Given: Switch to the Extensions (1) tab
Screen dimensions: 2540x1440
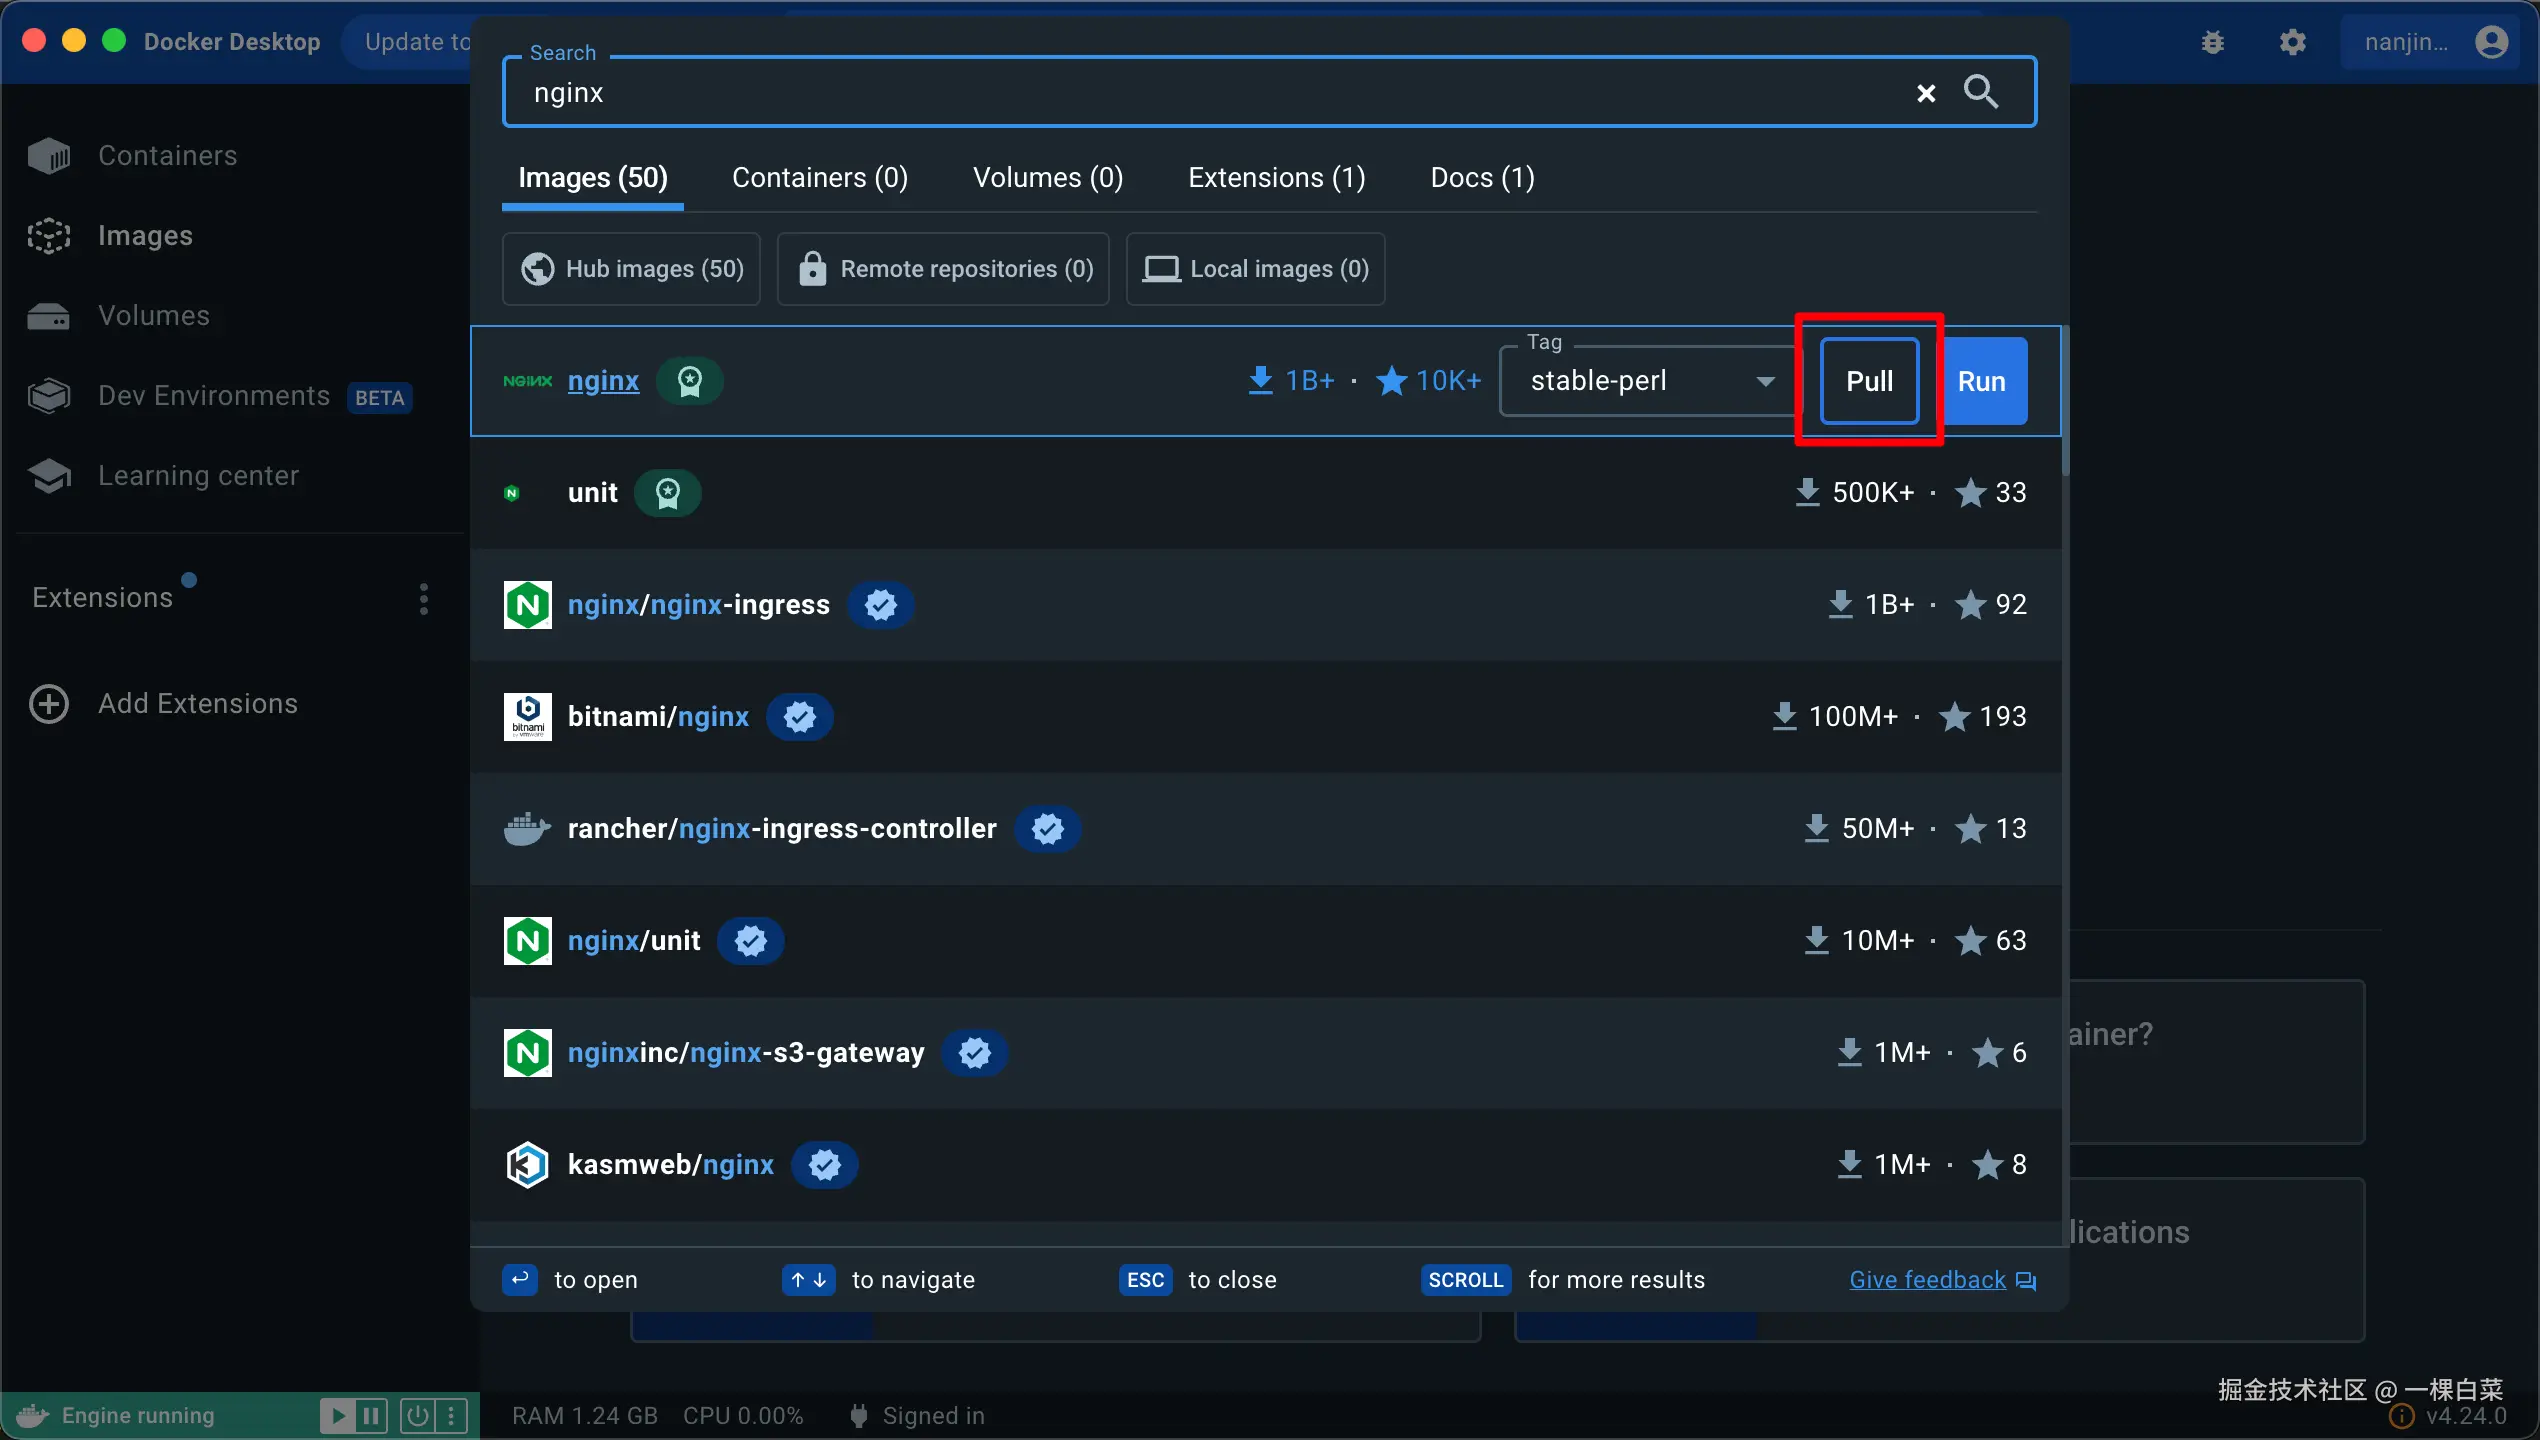Looking at the screenshot, I should coord(1276,178).
